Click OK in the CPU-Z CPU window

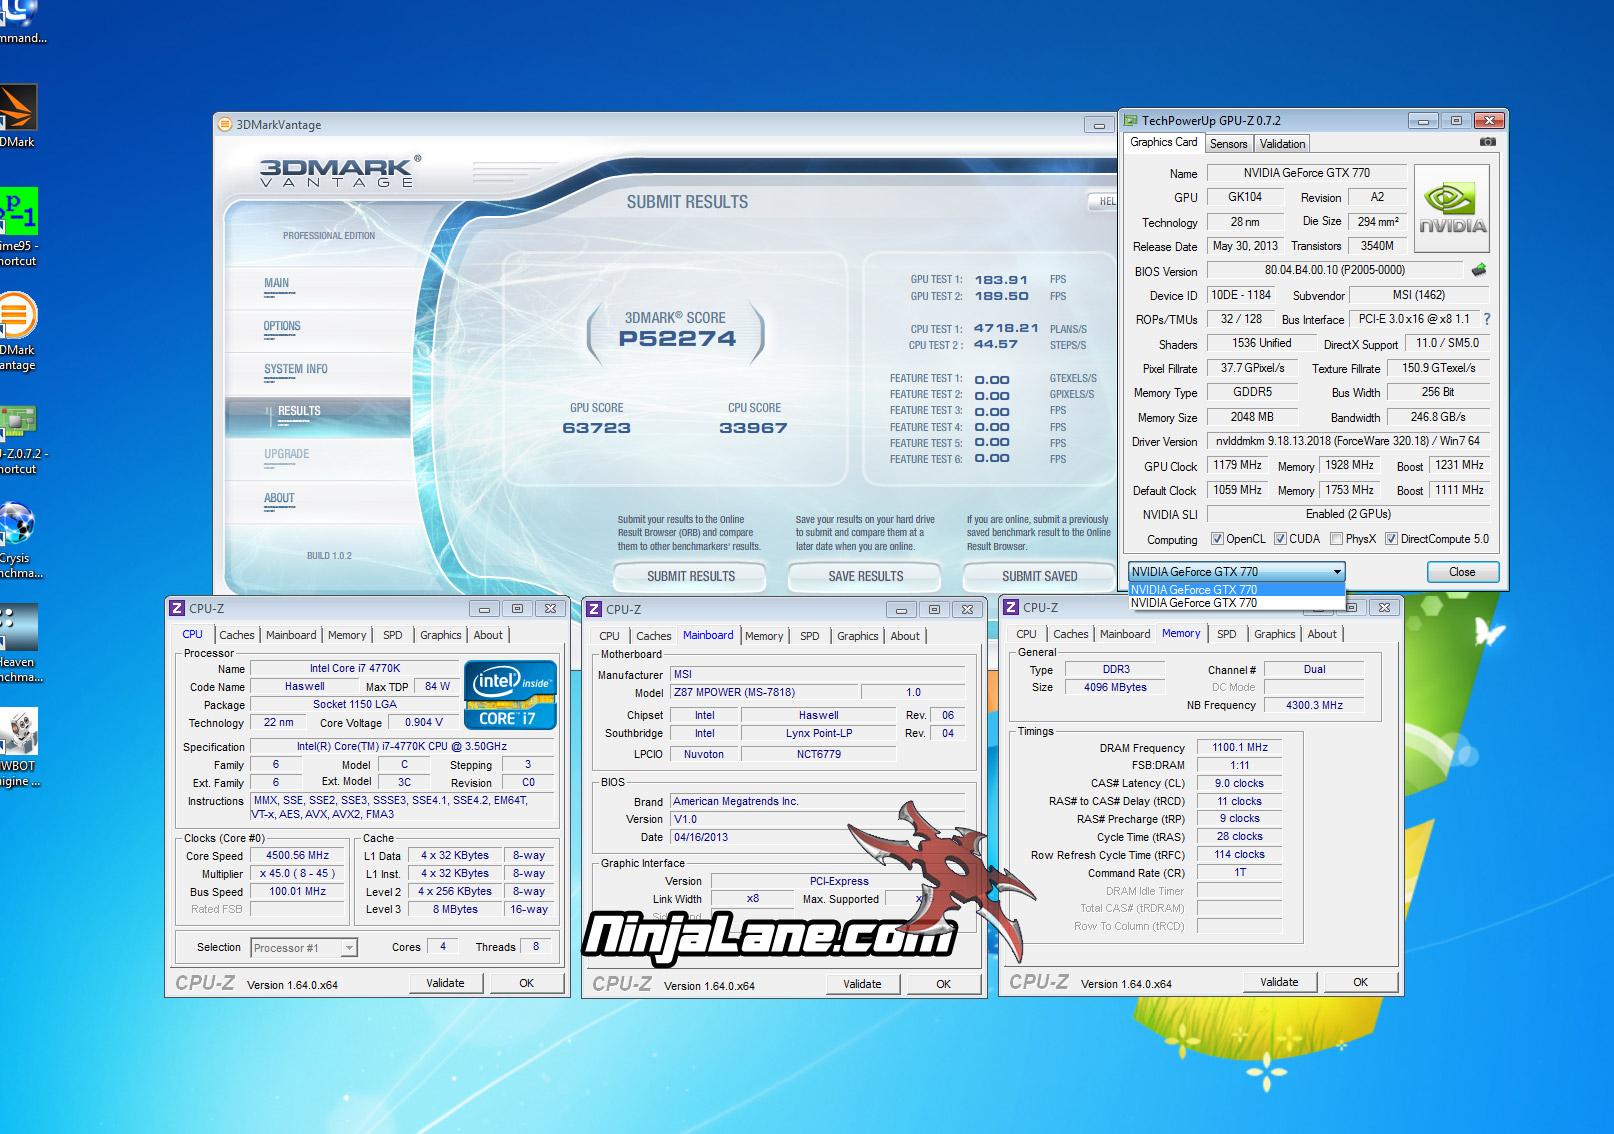pyautogui.click(x=526, y=983)
